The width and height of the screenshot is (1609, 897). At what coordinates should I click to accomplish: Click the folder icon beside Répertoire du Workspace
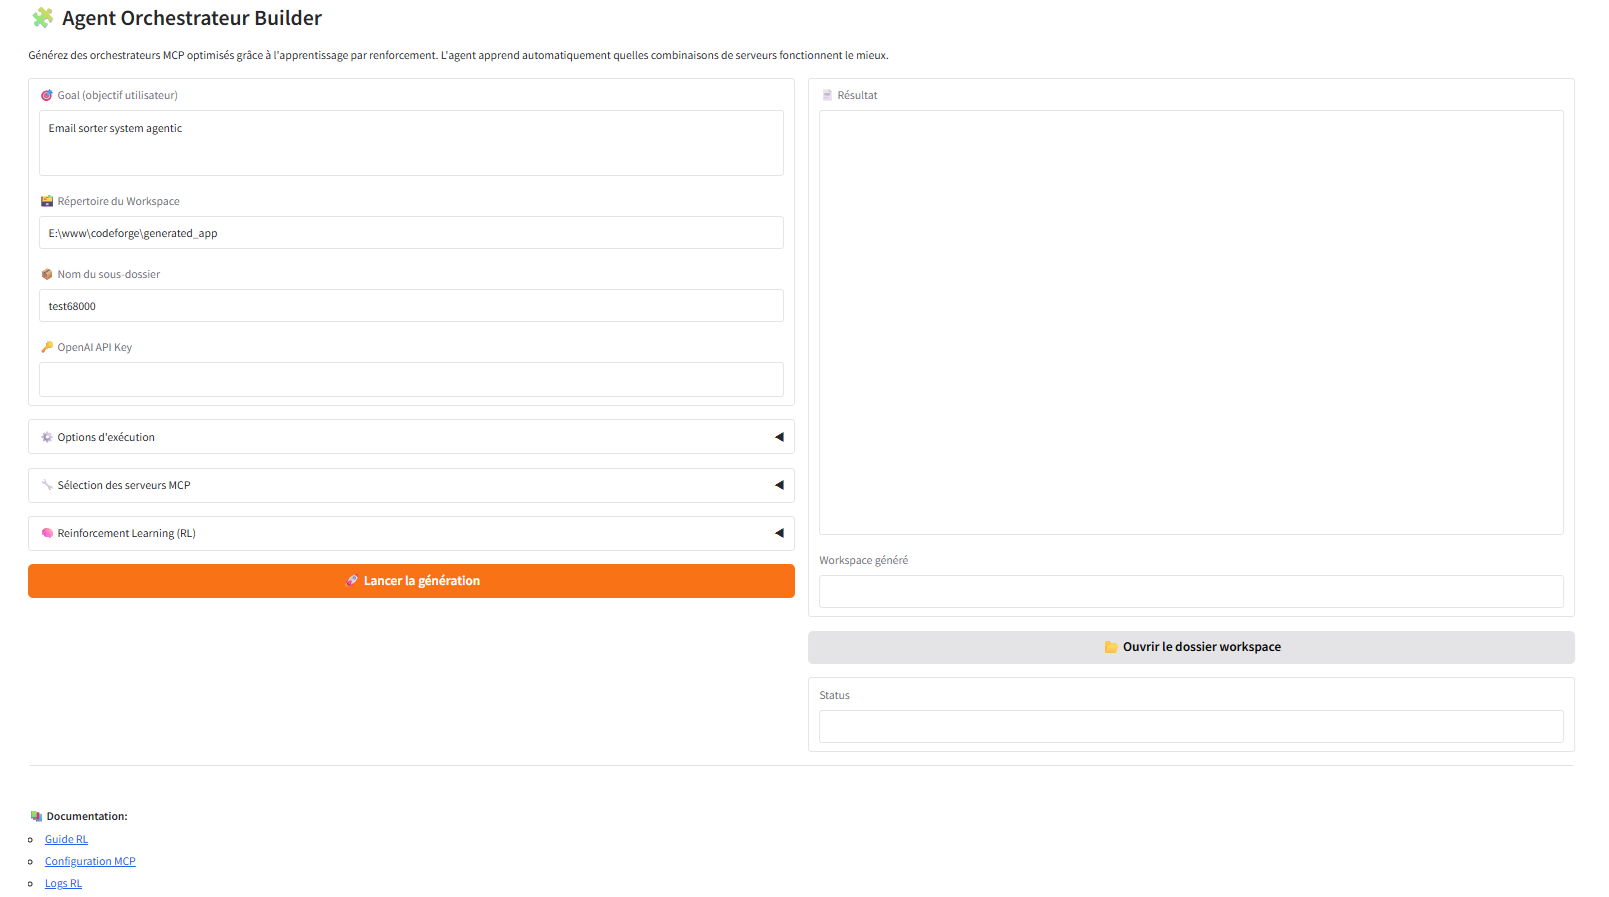coord(46,201)
